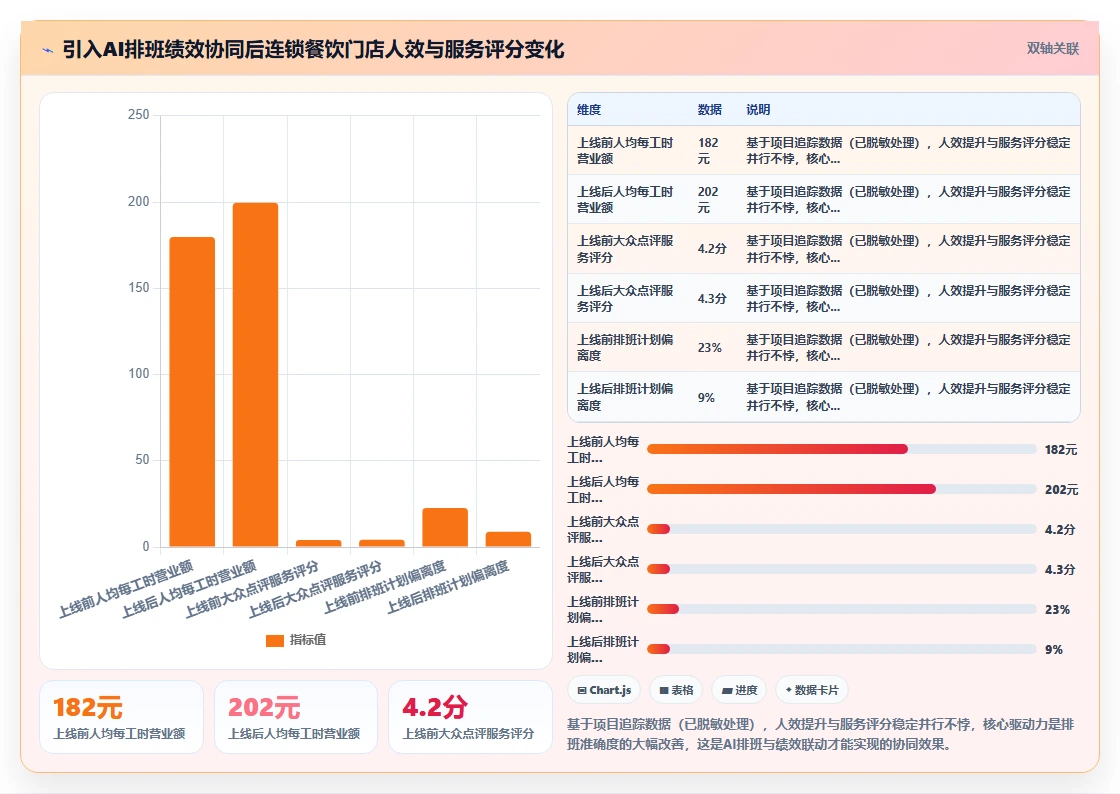The image size is (1120, 794).
Task: Click the 上线后排班计划偏离度 x-axis label
Action: click(x=448, y=587)
